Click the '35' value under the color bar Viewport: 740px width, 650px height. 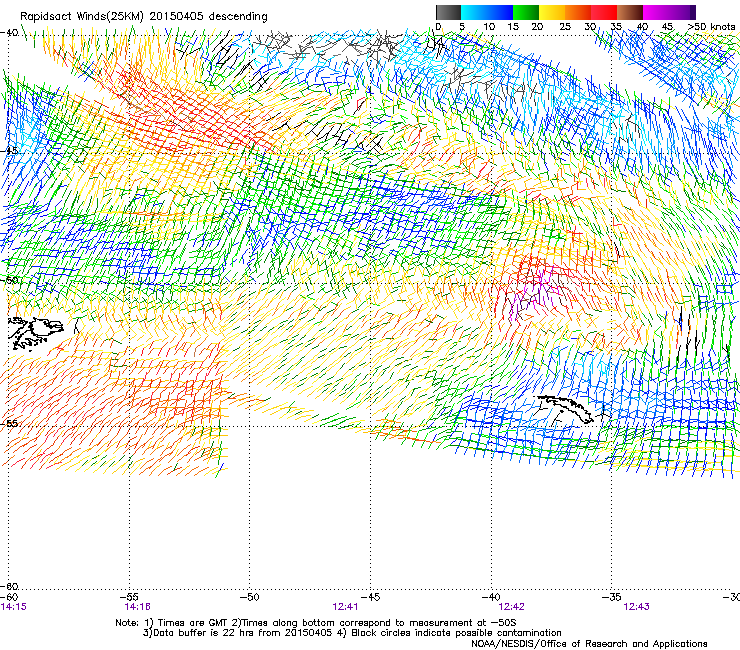pos(616,27)
